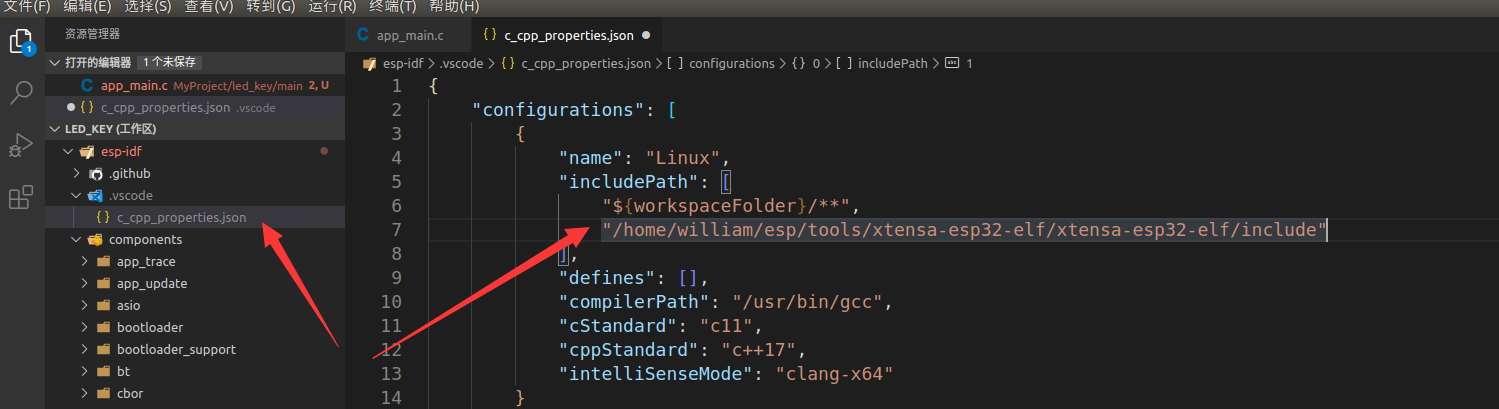Open 选择(S) menu
The width and height of the screenshot is (1499, 409).
point(148,7)
